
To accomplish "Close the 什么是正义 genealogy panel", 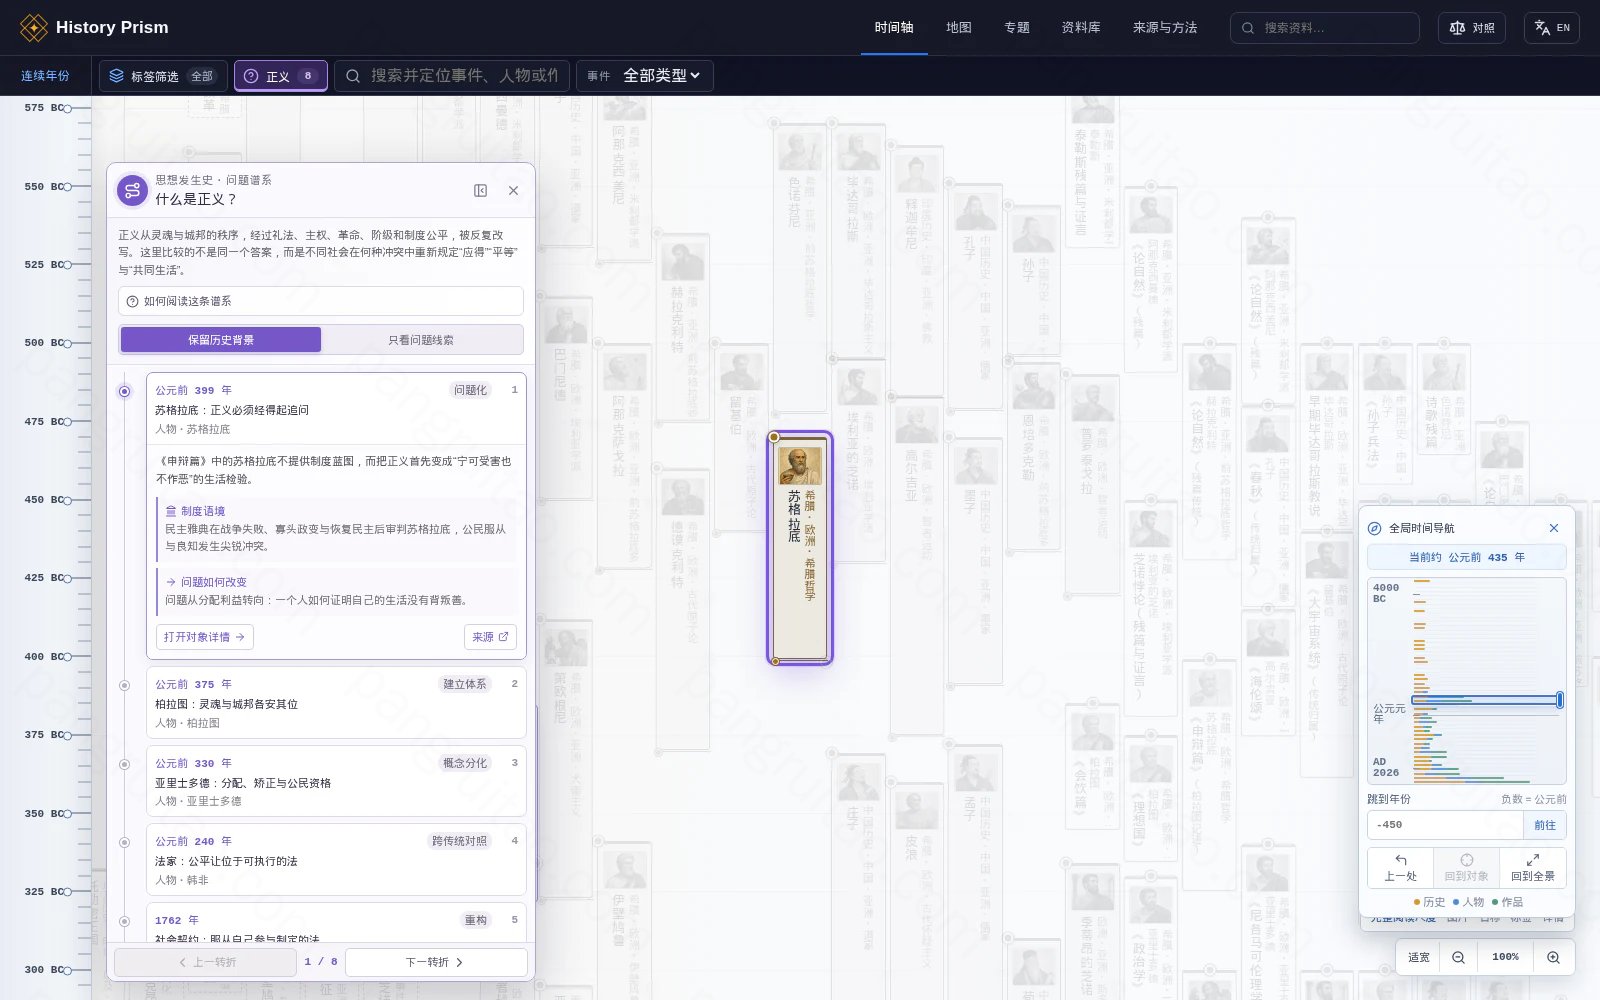I will 513,190.
